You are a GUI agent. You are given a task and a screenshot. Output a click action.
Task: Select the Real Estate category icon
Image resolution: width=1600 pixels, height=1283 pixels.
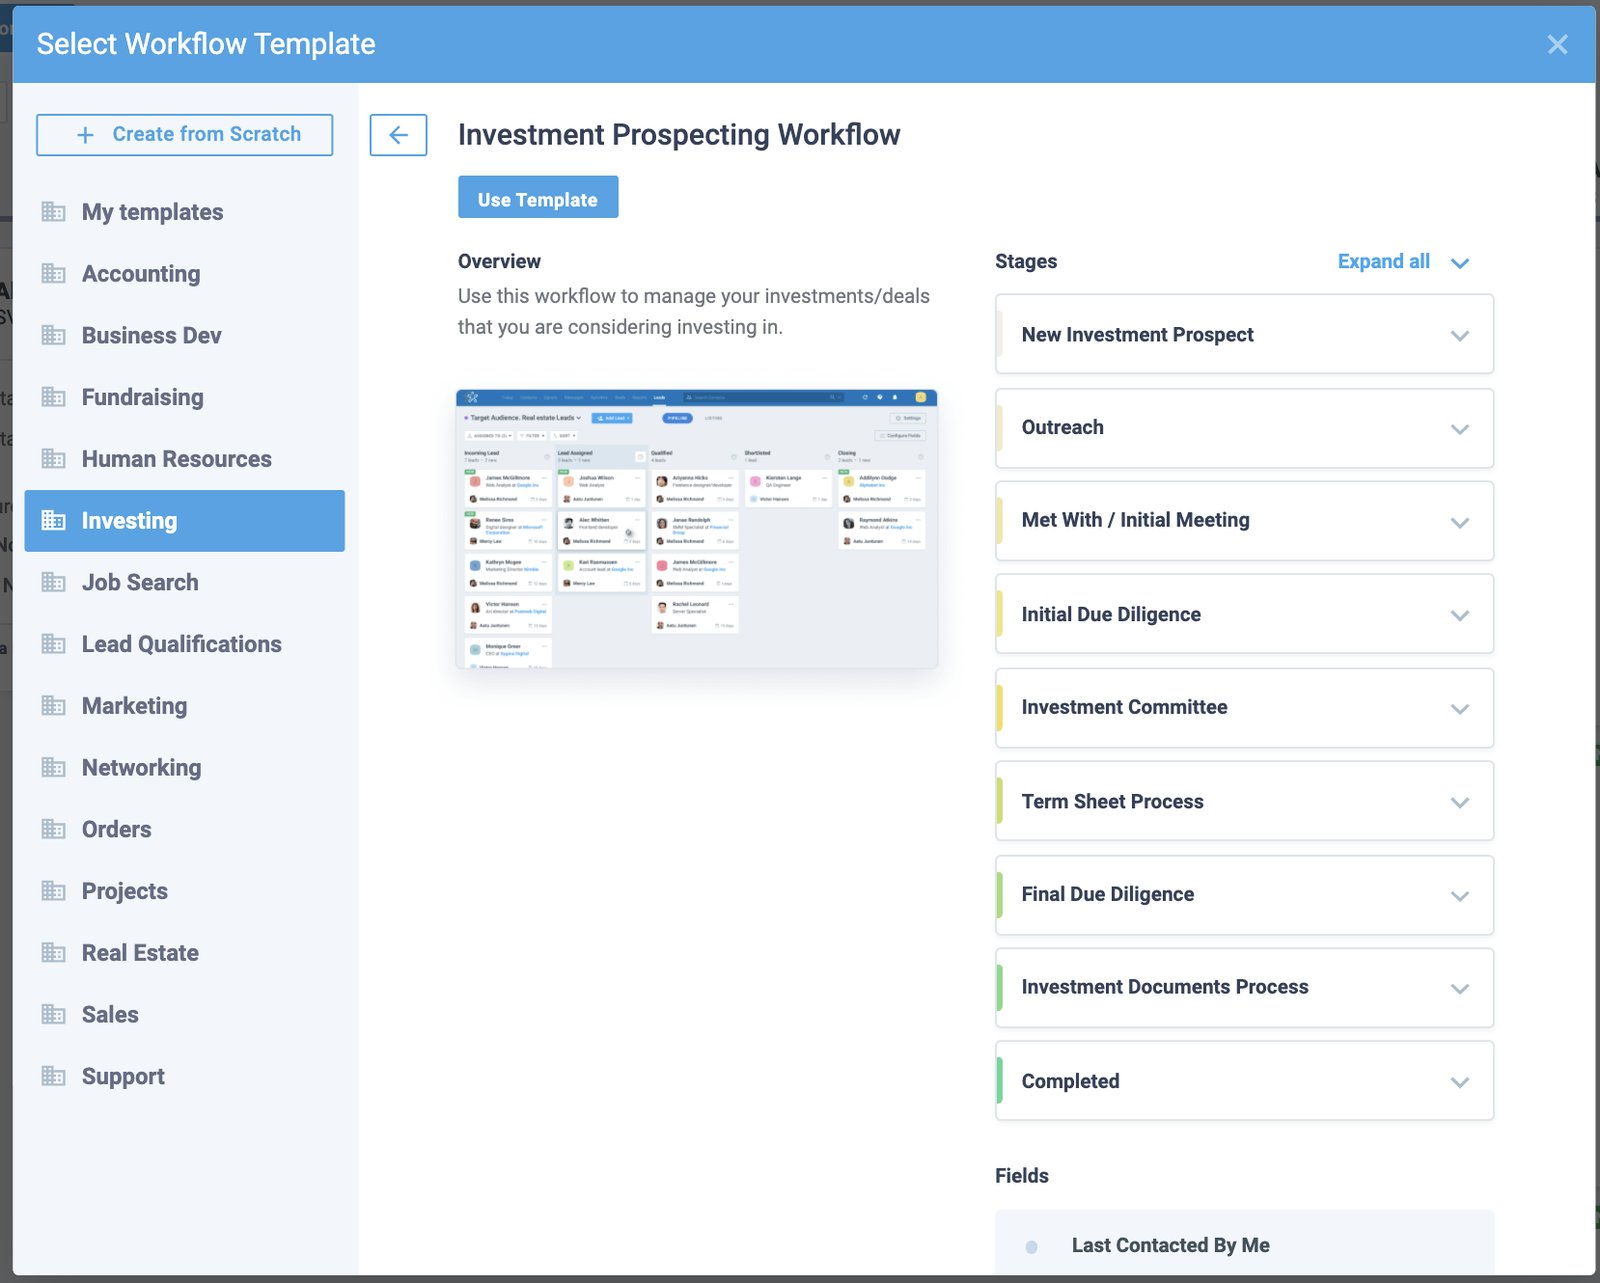(55, 952)
